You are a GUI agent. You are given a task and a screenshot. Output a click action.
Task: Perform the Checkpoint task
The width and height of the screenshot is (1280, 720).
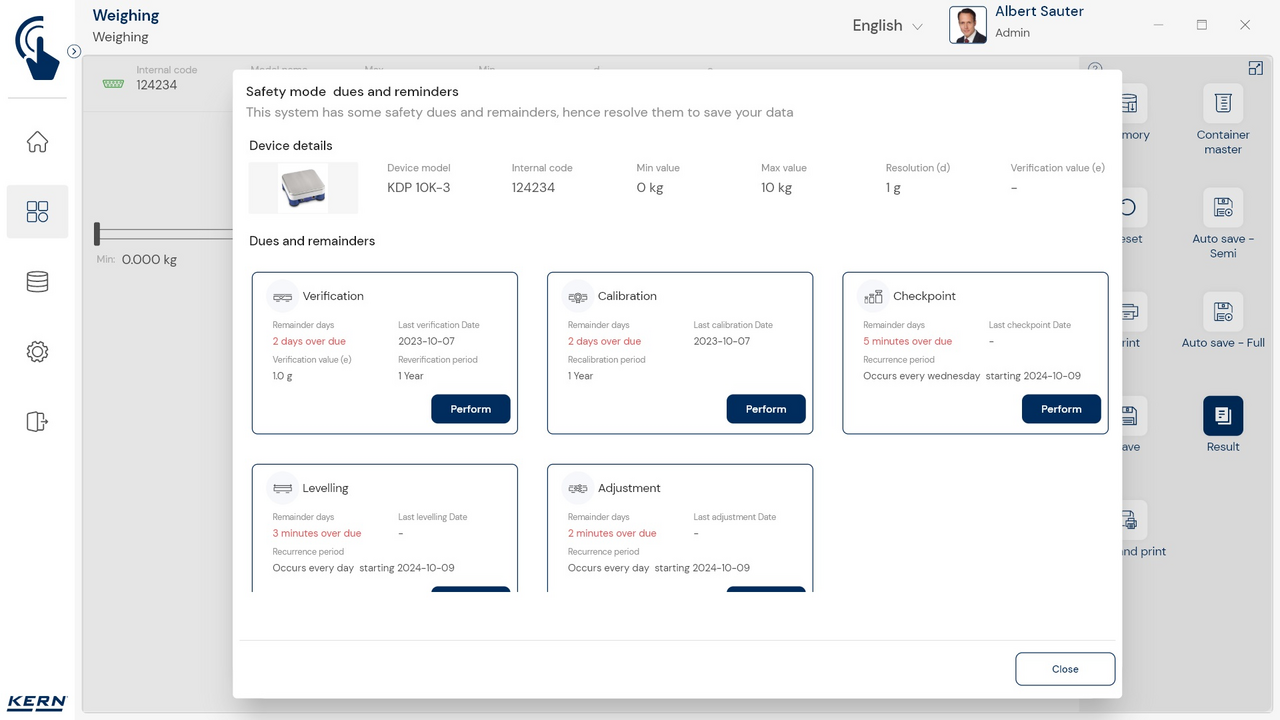tap(1060, 409)
